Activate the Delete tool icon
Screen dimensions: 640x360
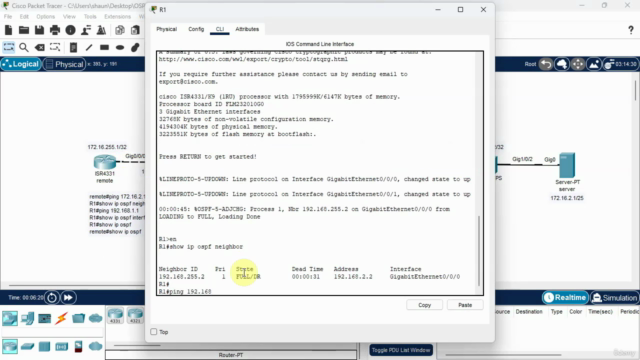point(40,47)
